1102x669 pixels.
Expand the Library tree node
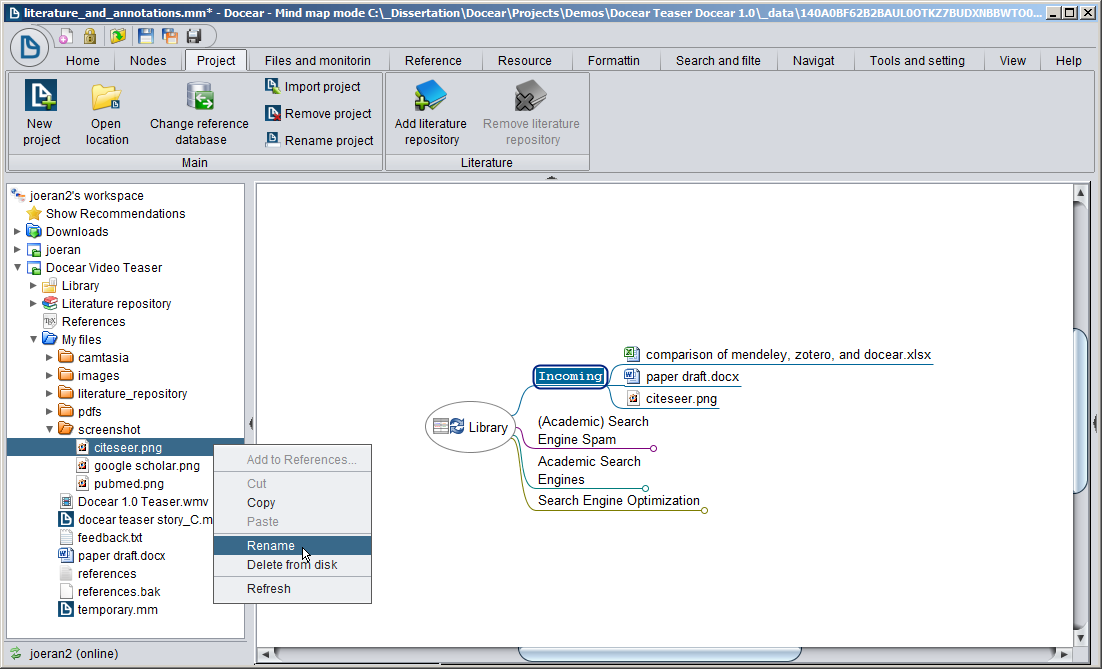tap(33, 285)
